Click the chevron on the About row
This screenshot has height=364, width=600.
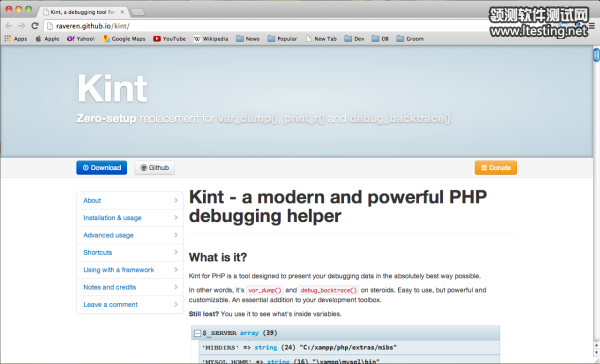[176, 200]
